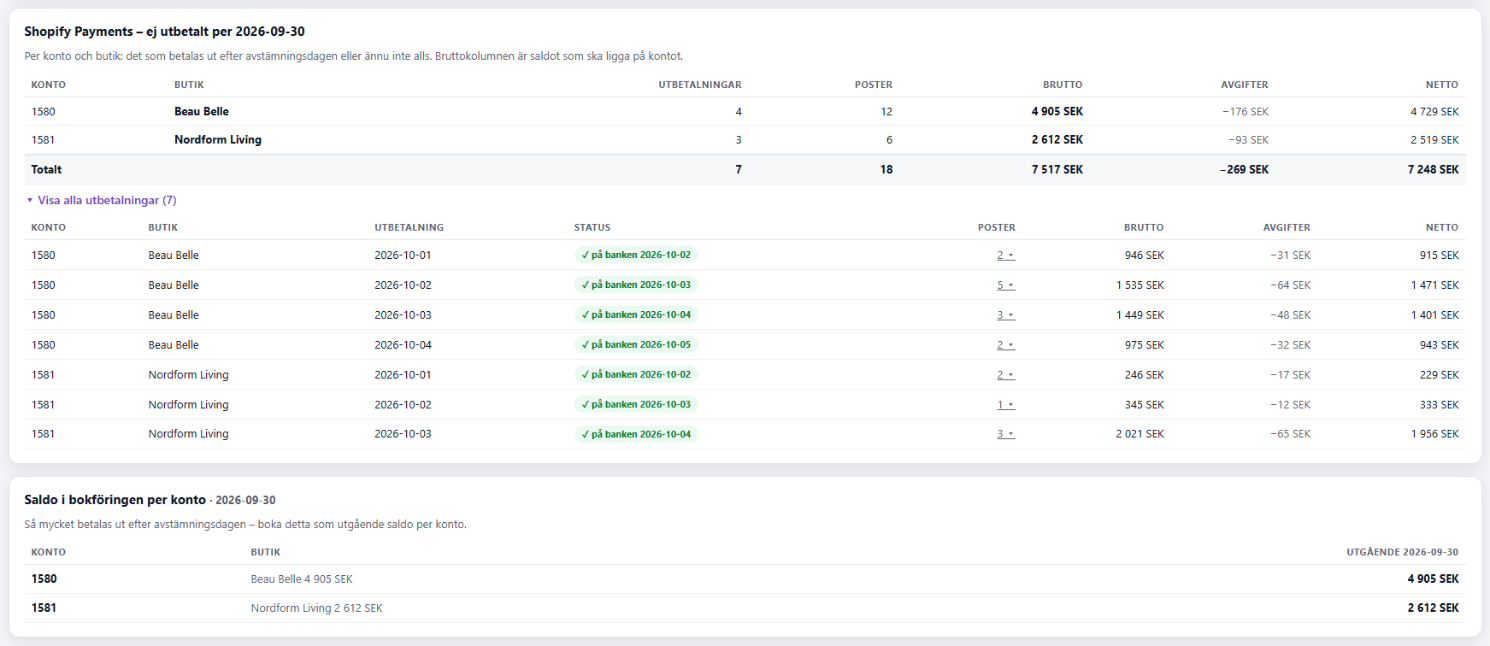
Task: Select the total fees value "−269 SEK"
Action: pos(1244,170)
